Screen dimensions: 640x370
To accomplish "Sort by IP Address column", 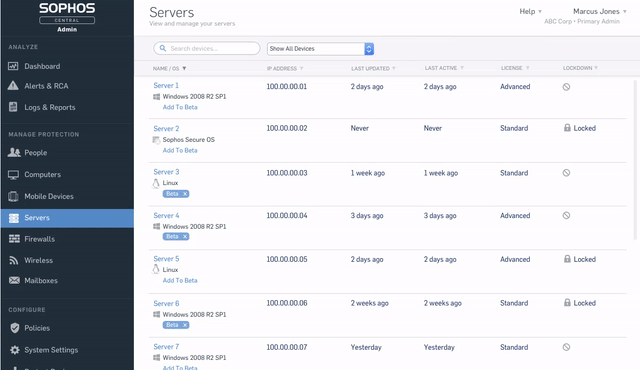I will (285, 69).
